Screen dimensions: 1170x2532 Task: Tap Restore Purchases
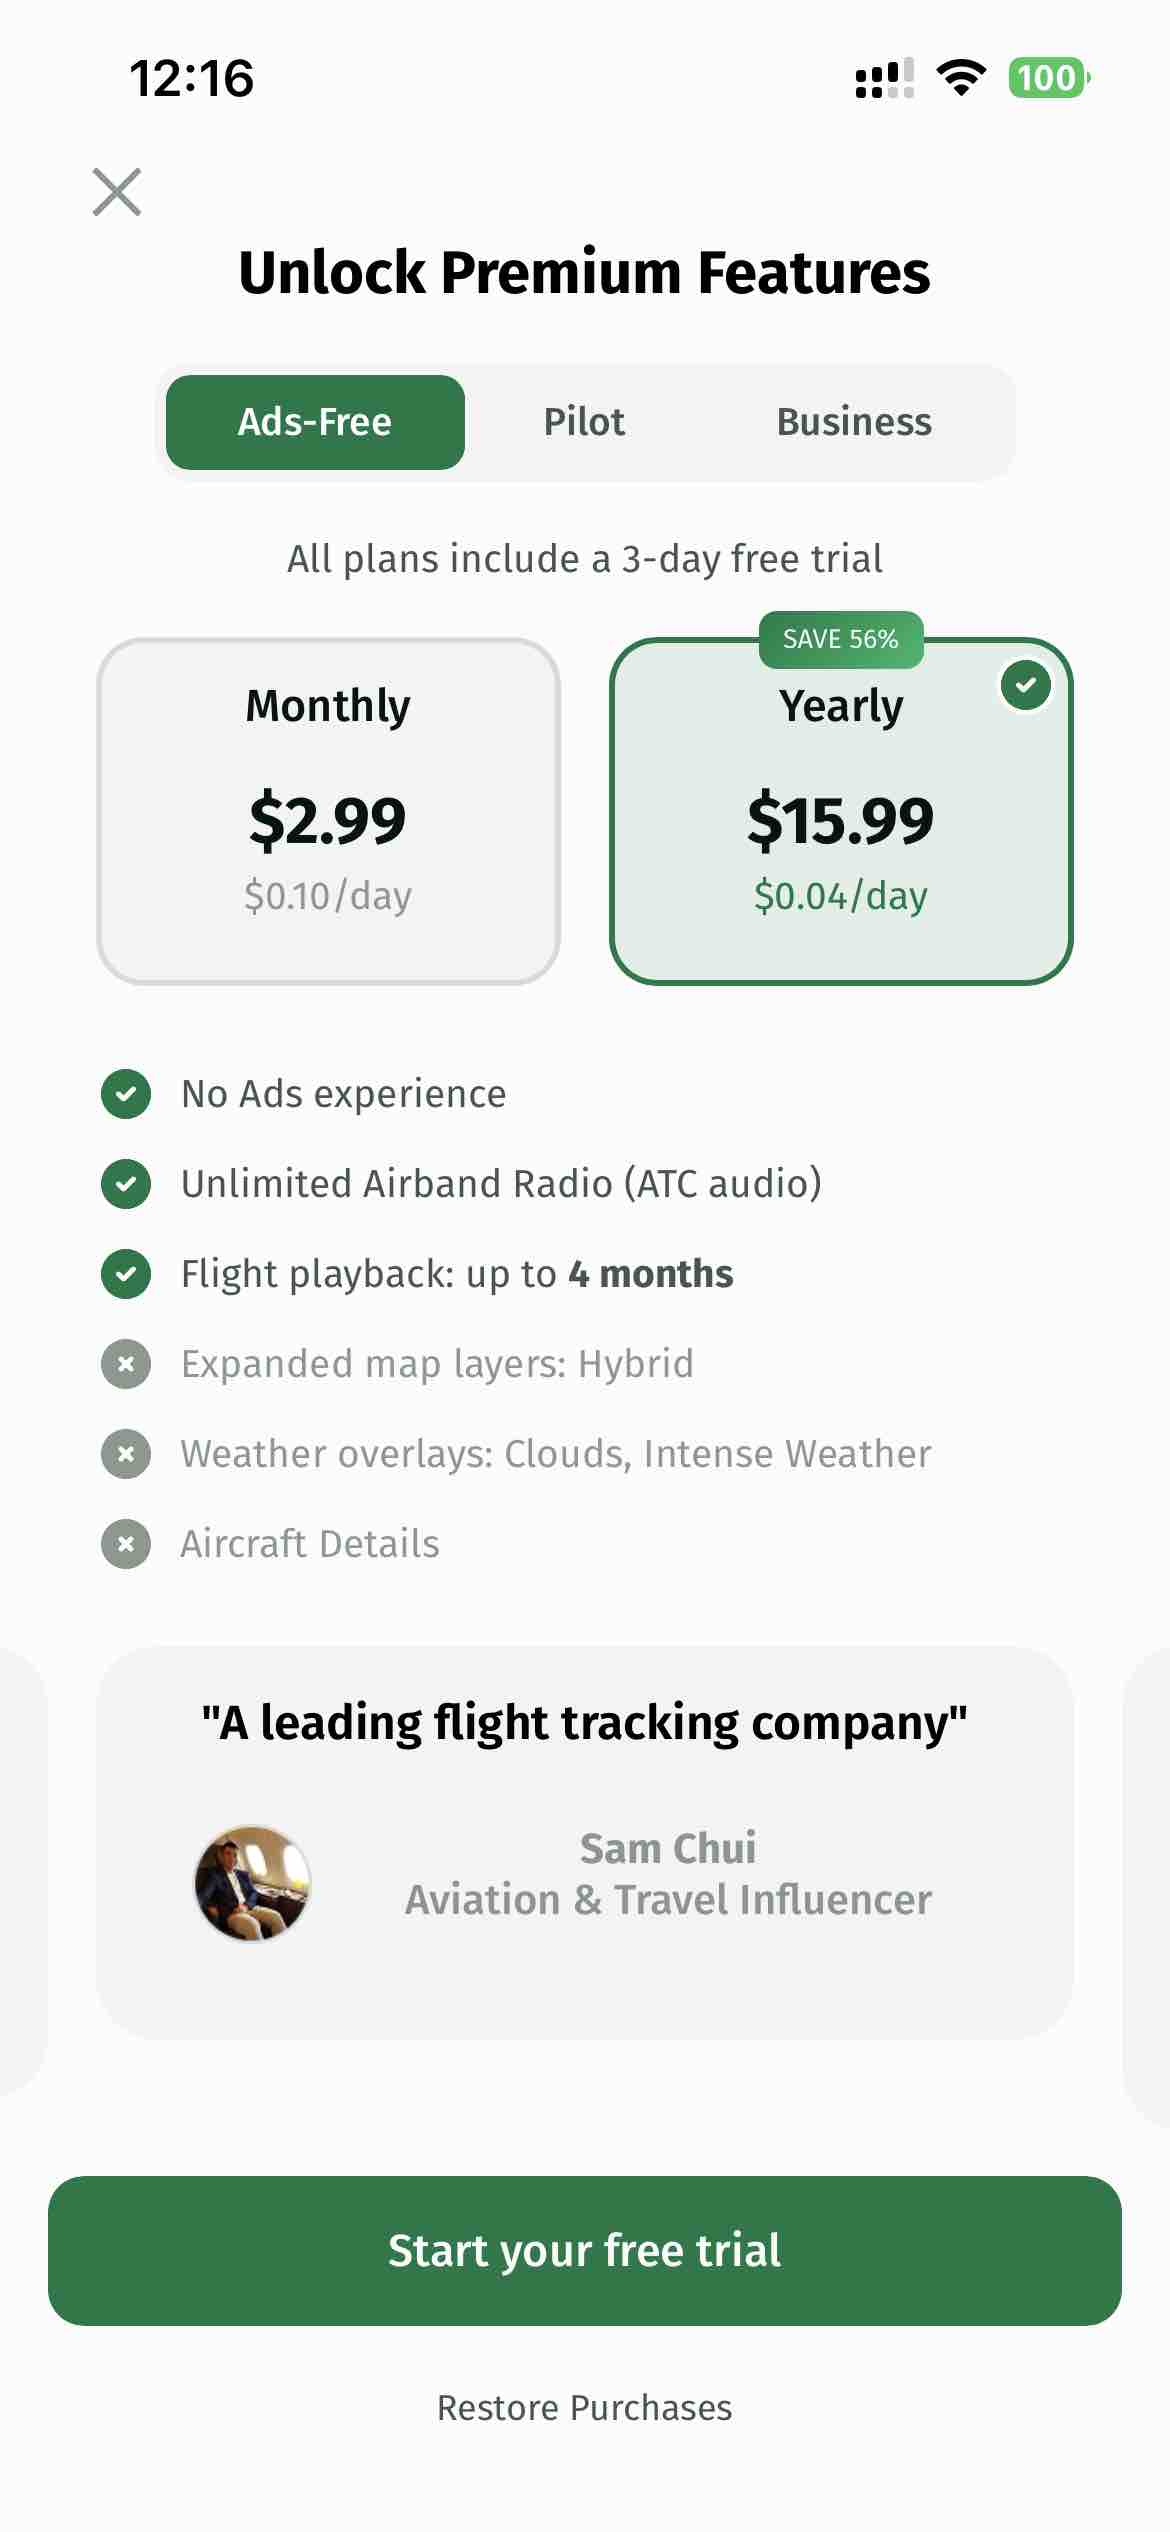coord(585,2407)
